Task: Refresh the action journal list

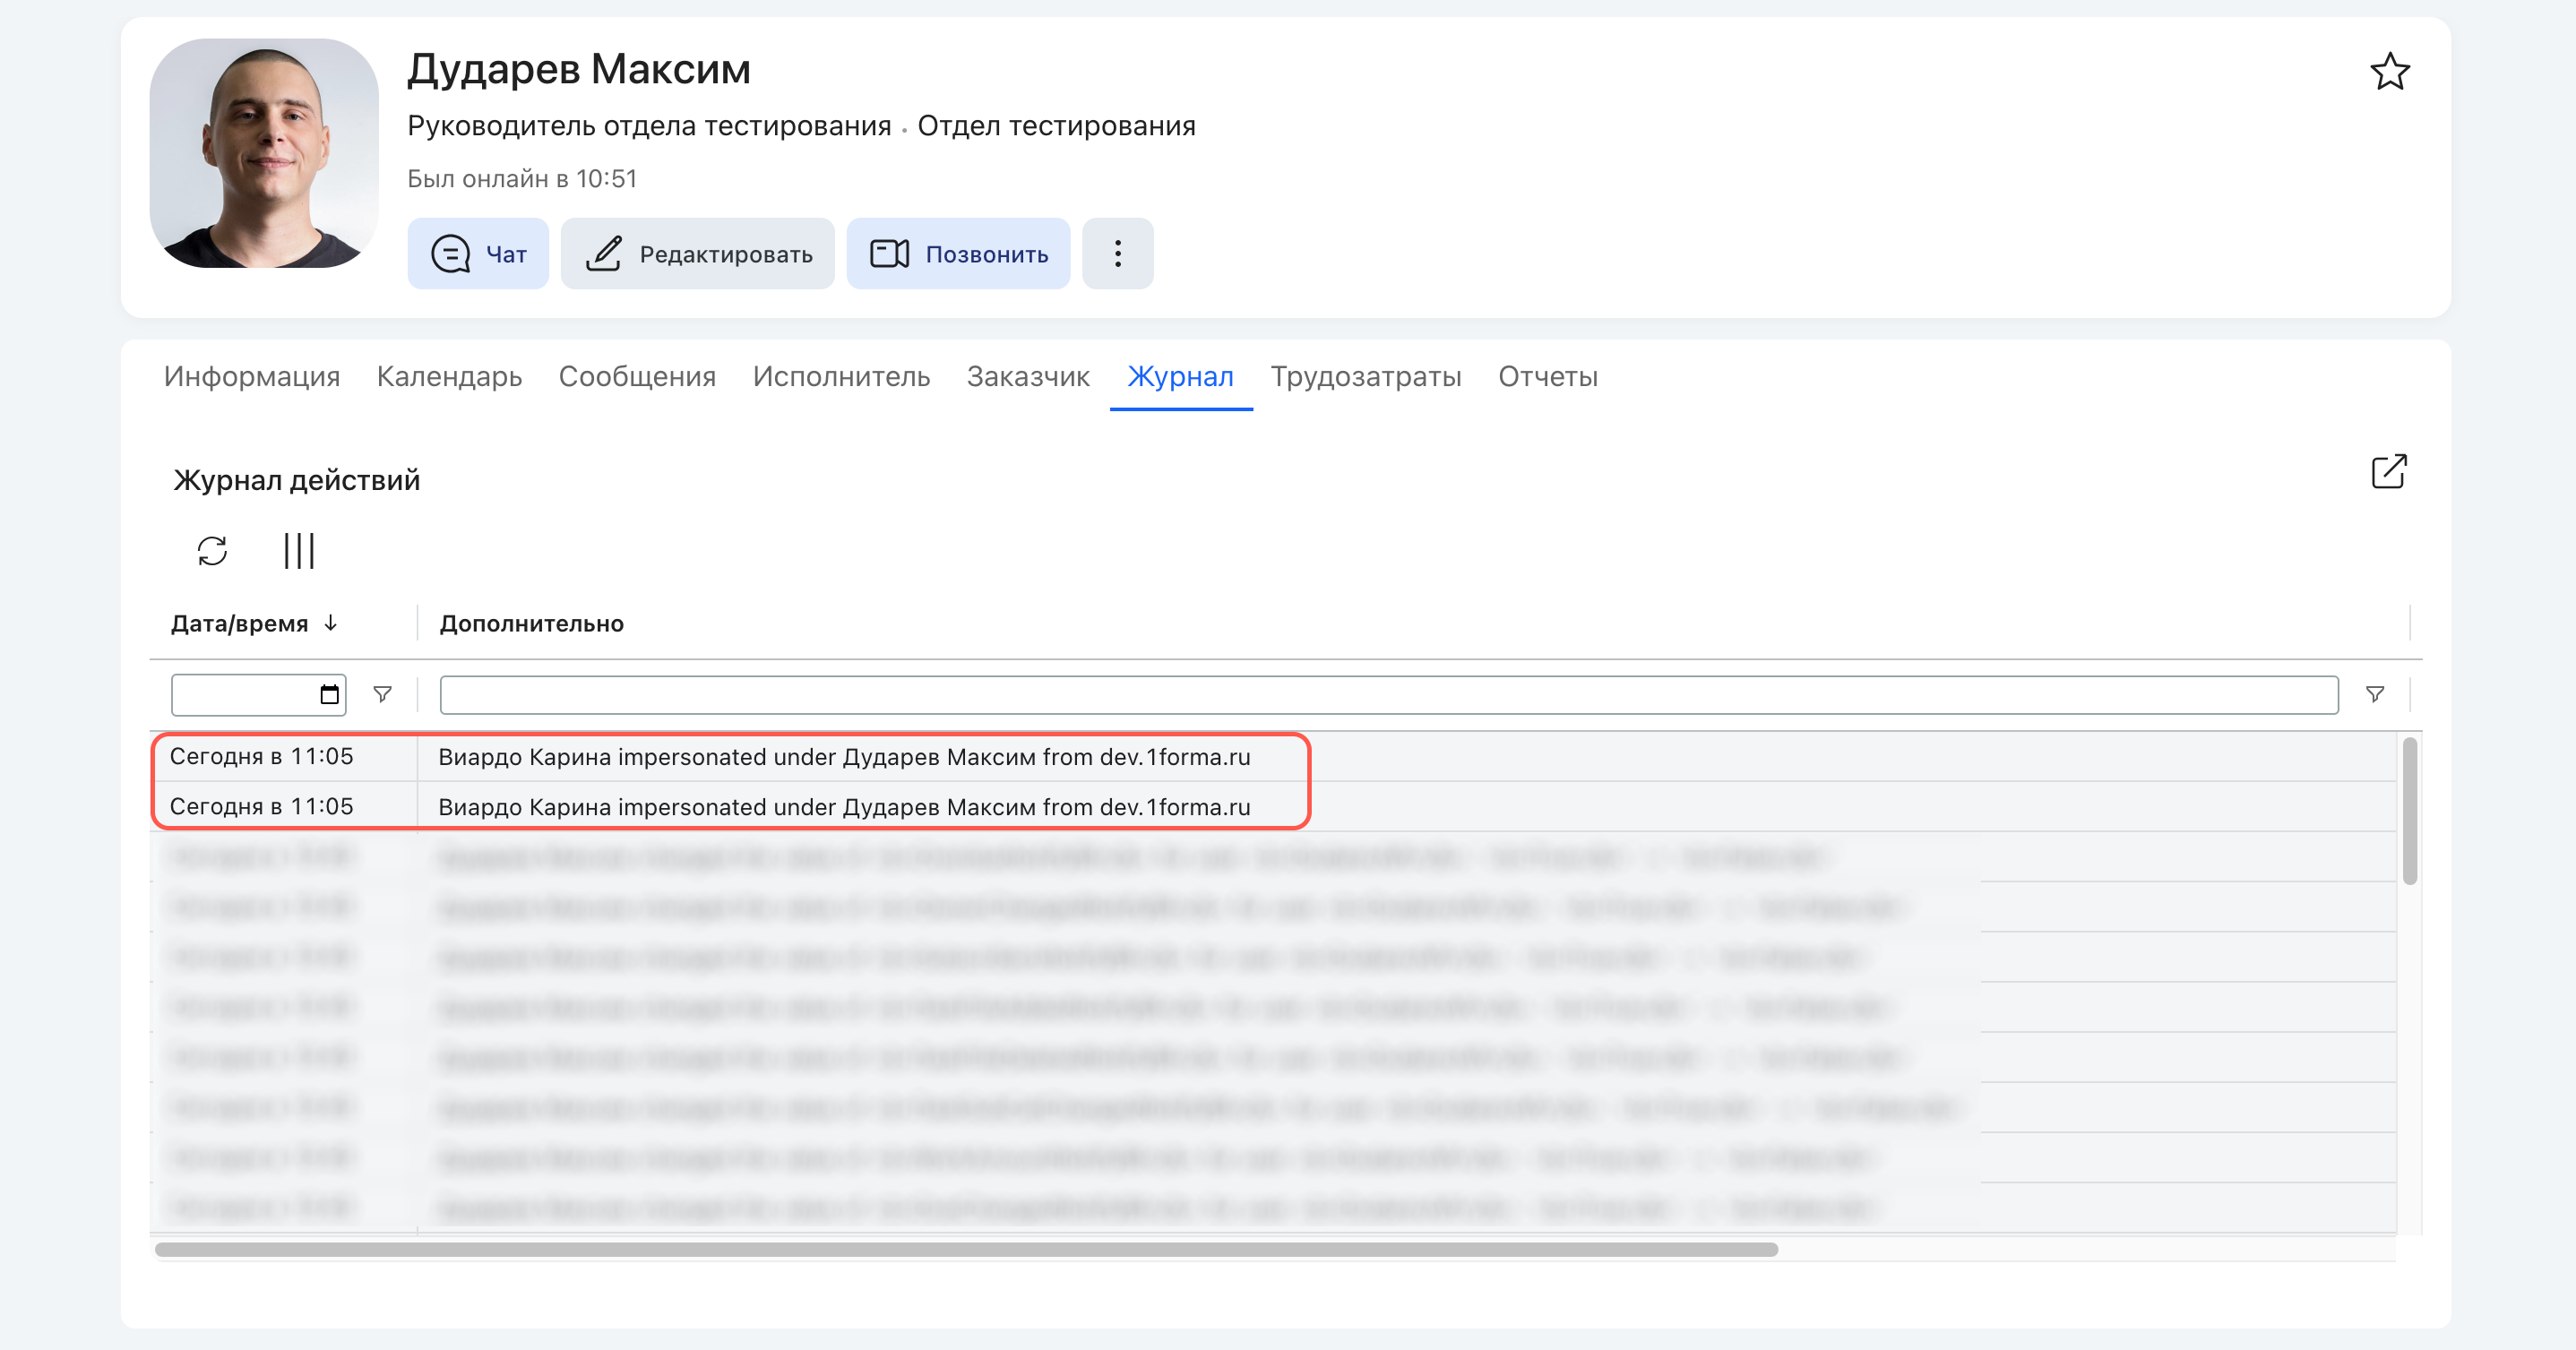Action: point(212,551)
